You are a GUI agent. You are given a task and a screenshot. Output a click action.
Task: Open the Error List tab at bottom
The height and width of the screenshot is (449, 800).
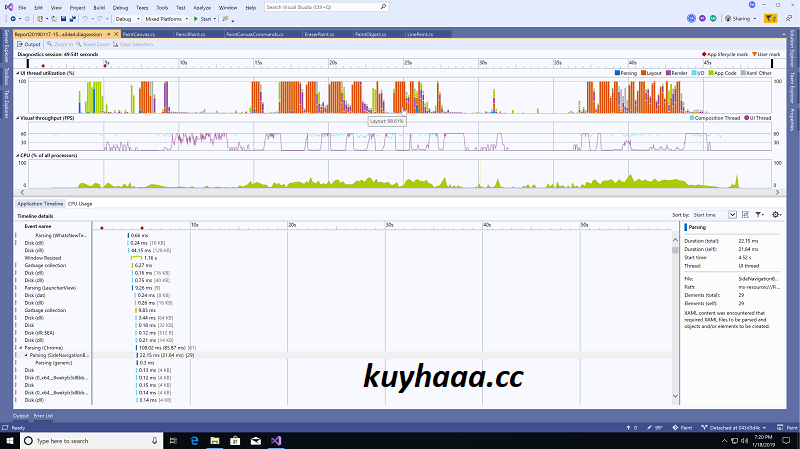(x=43, y=416)
